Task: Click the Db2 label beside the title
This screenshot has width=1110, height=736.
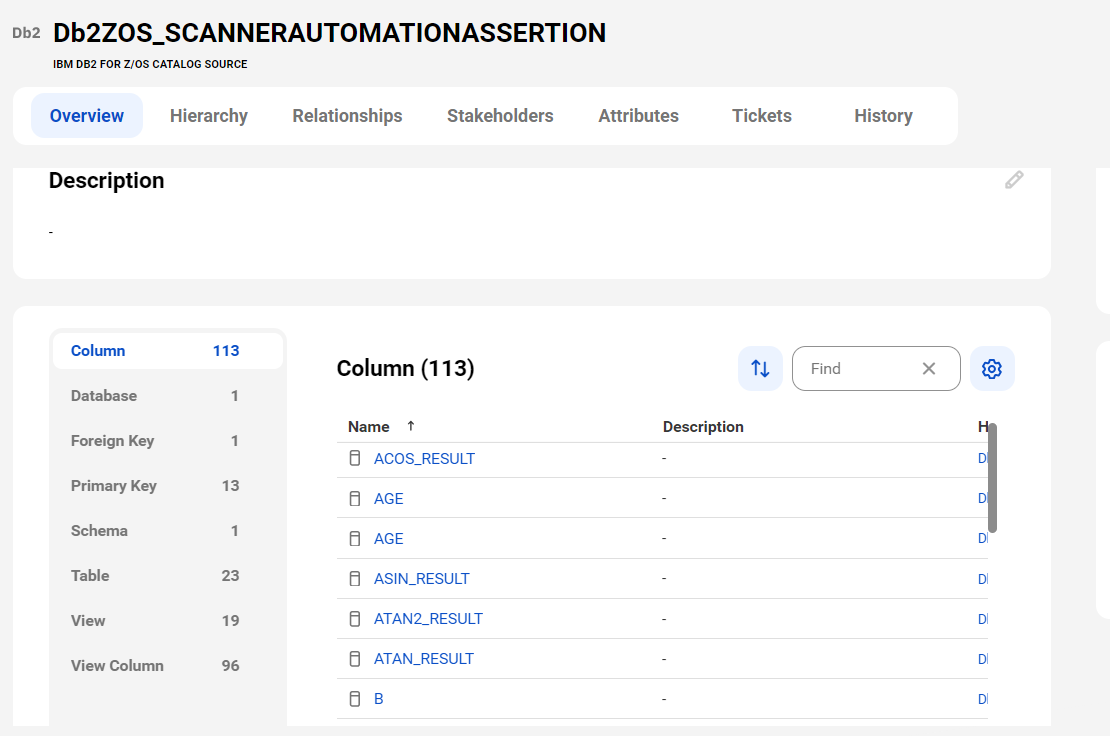Action: [x=26, y=33]
